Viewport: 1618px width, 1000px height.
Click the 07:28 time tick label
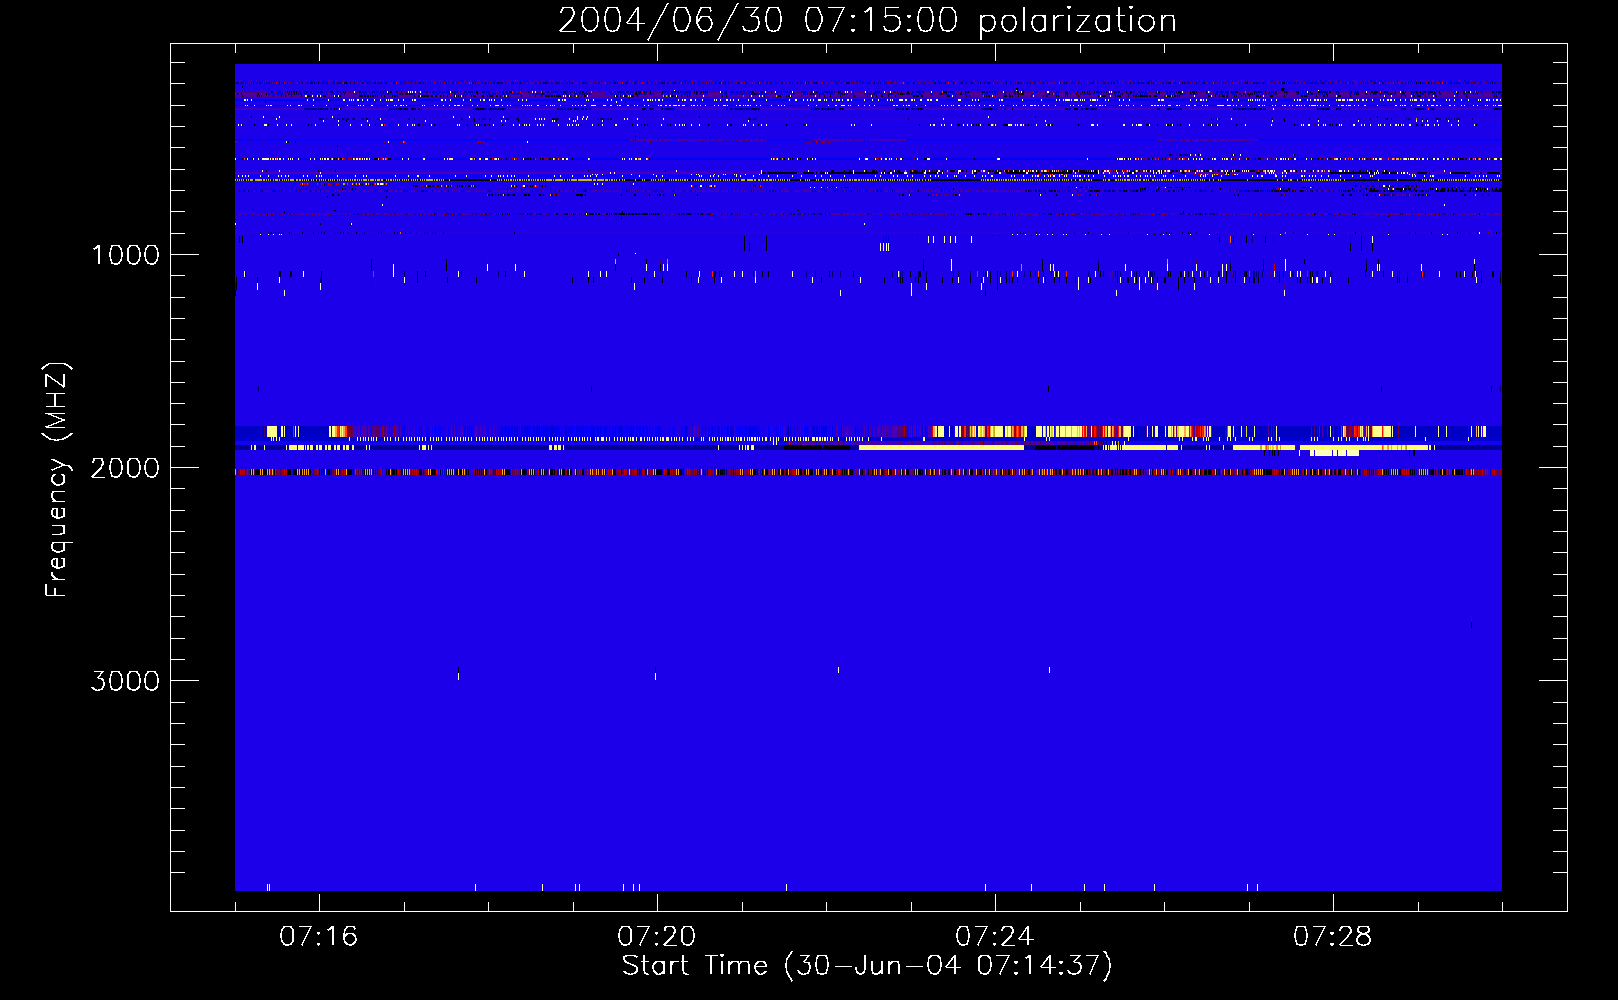pyautogui.click(x=1332, y=937)
